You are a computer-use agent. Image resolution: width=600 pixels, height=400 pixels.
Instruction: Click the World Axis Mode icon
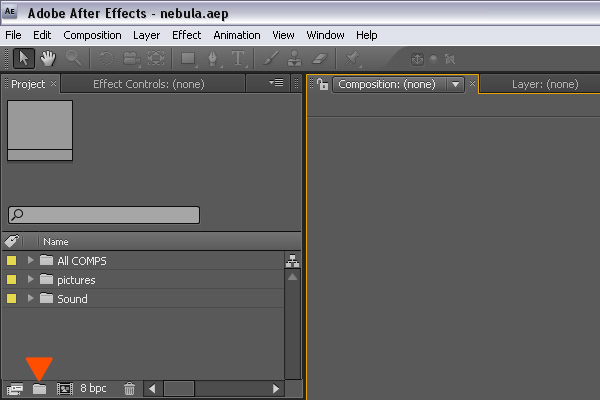pos(434,59)
